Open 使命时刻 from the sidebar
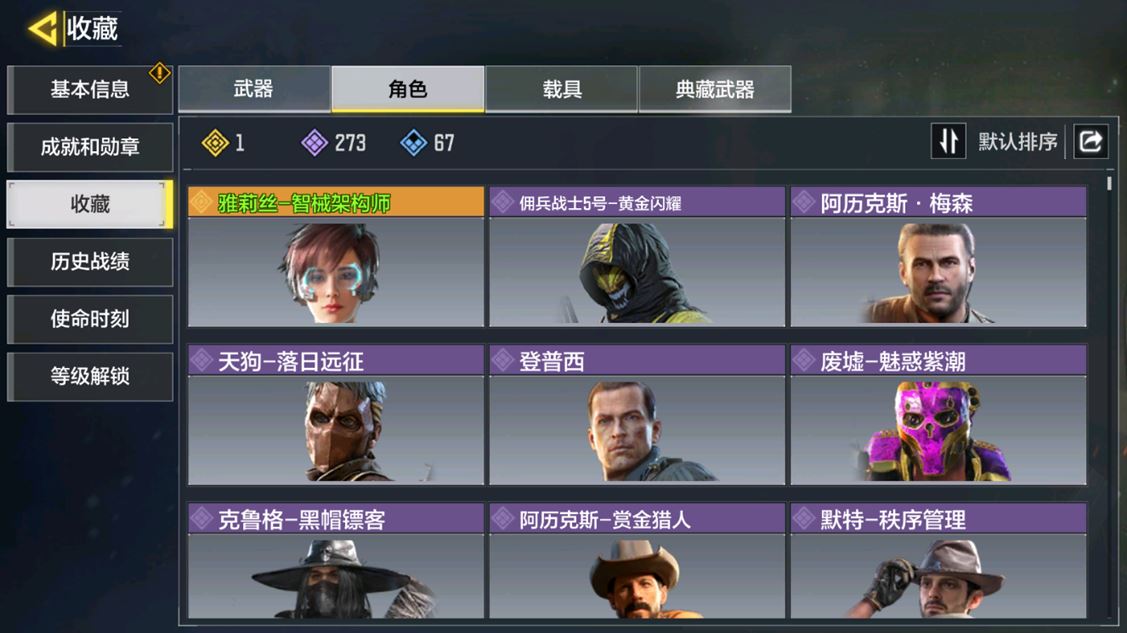The image size is (1127, 633). (x=90, y=319)
